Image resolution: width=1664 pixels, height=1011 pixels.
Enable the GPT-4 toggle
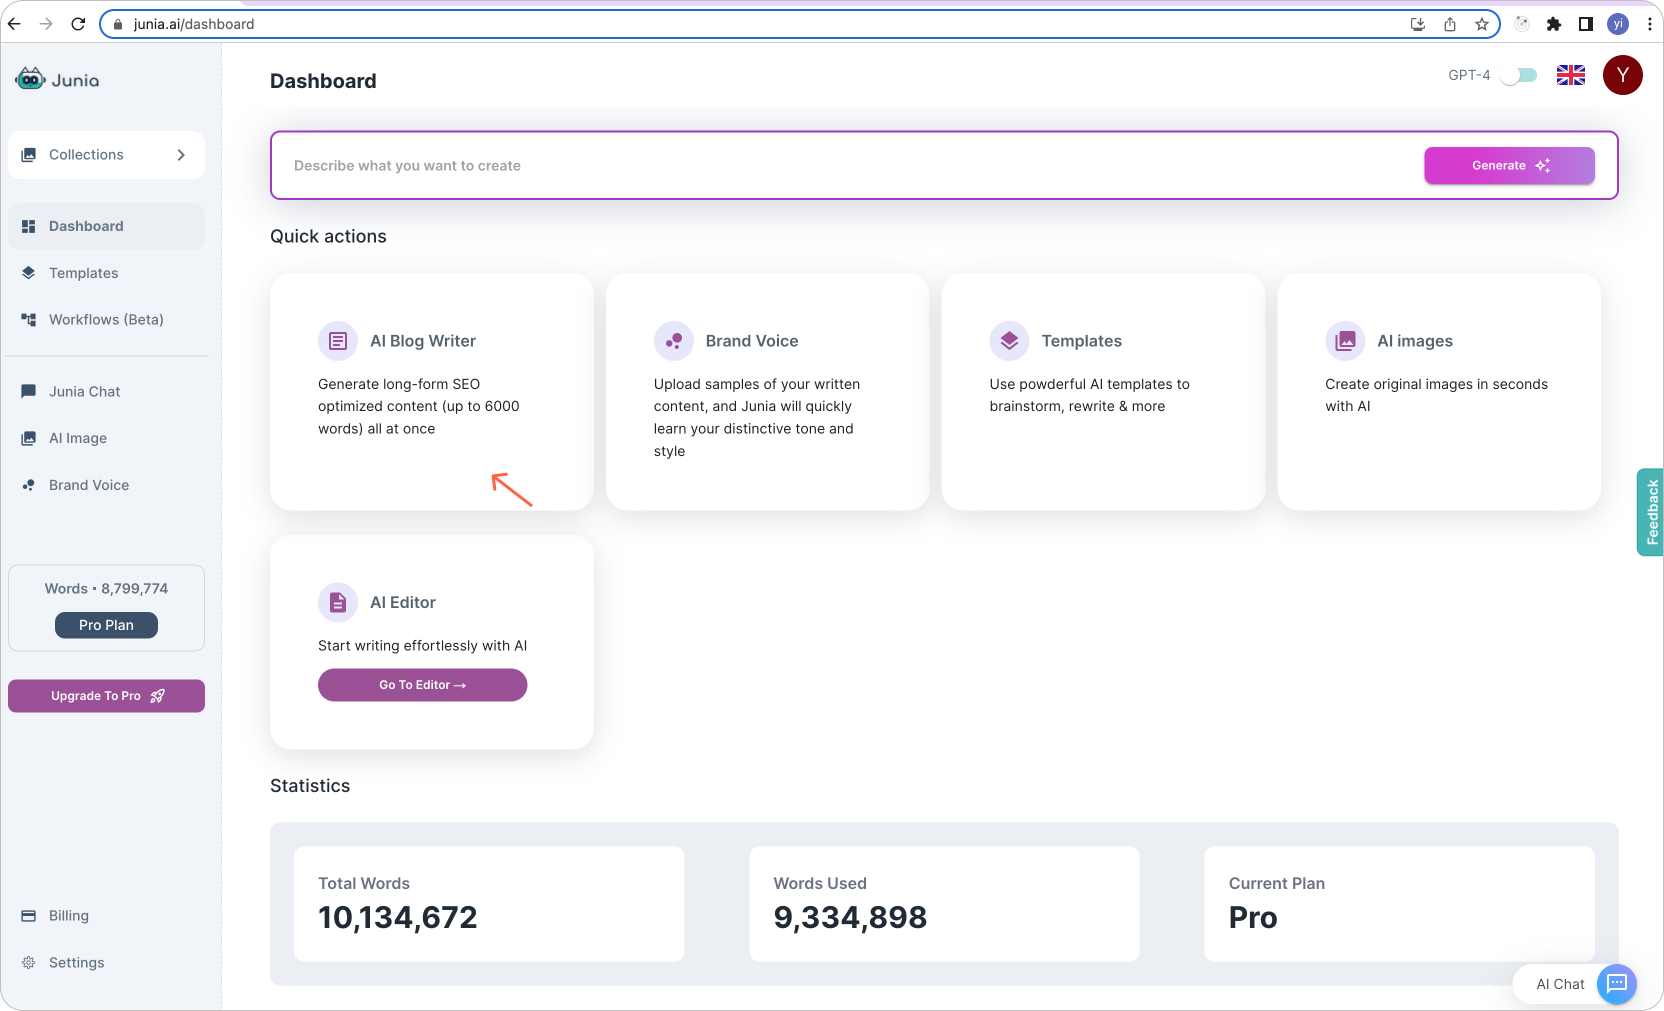coord(1519,75)
